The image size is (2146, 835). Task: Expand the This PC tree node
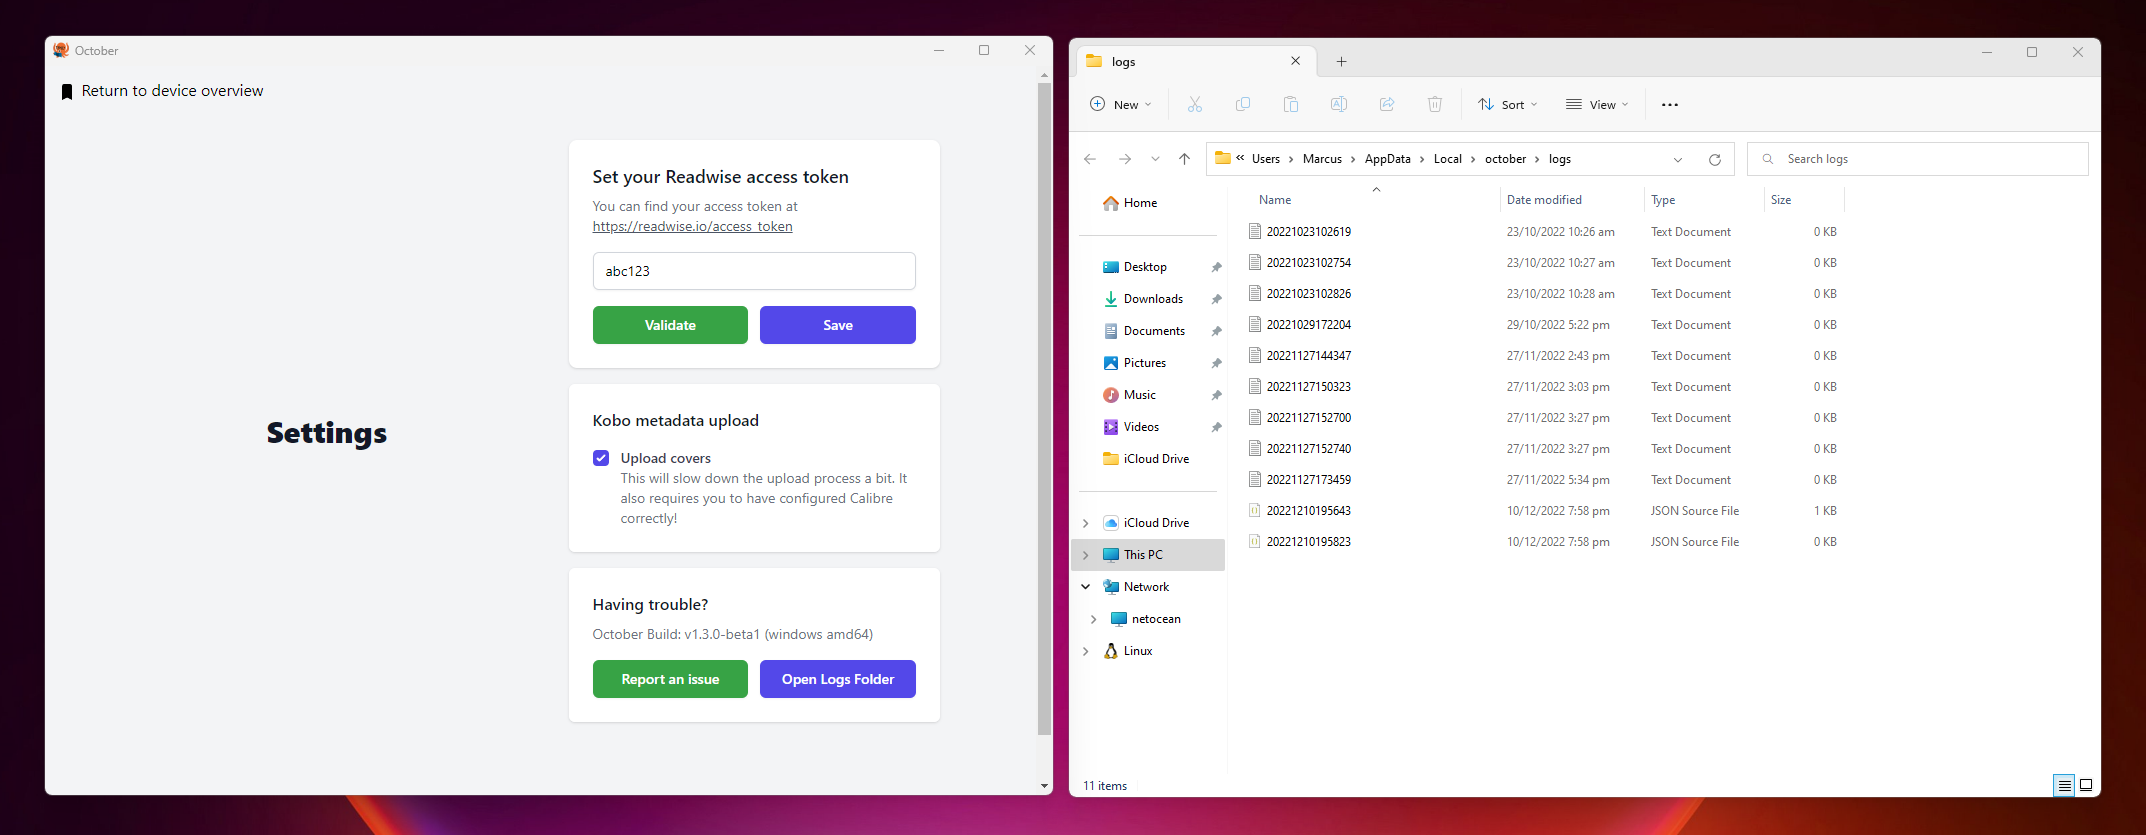(1086, 555)
